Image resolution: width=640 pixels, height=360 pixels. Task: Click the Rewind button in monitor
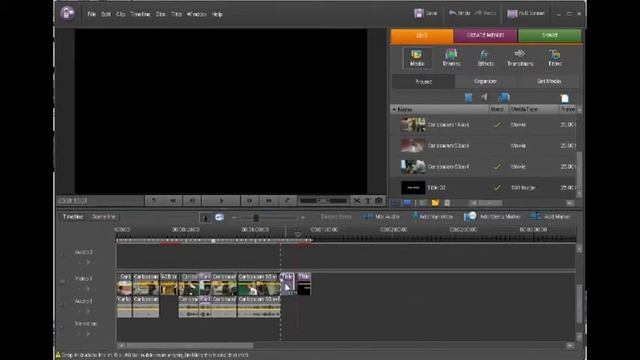coord(173,200)
